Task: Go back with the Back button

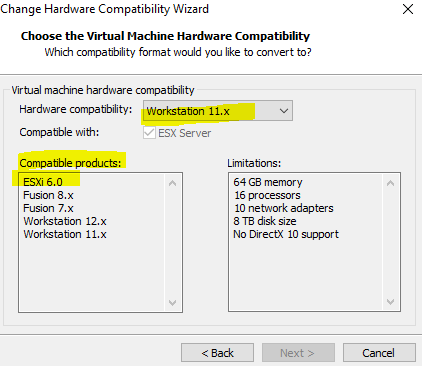Action: (217, 353)
